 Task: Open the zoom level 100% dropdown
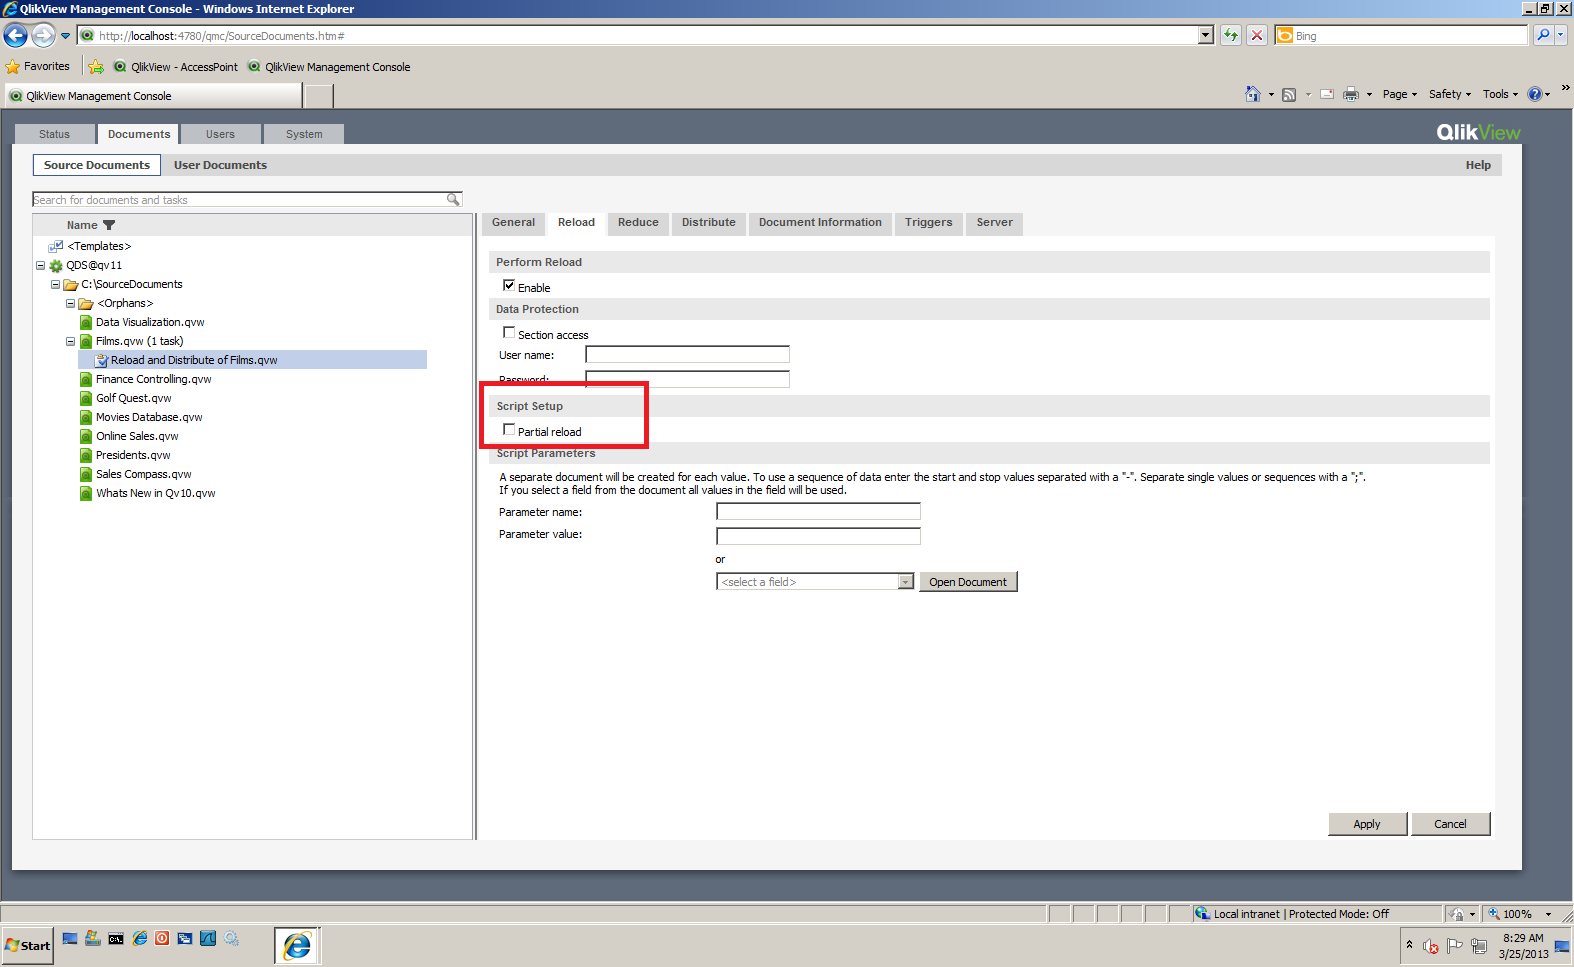click(x=1549, y=914)
